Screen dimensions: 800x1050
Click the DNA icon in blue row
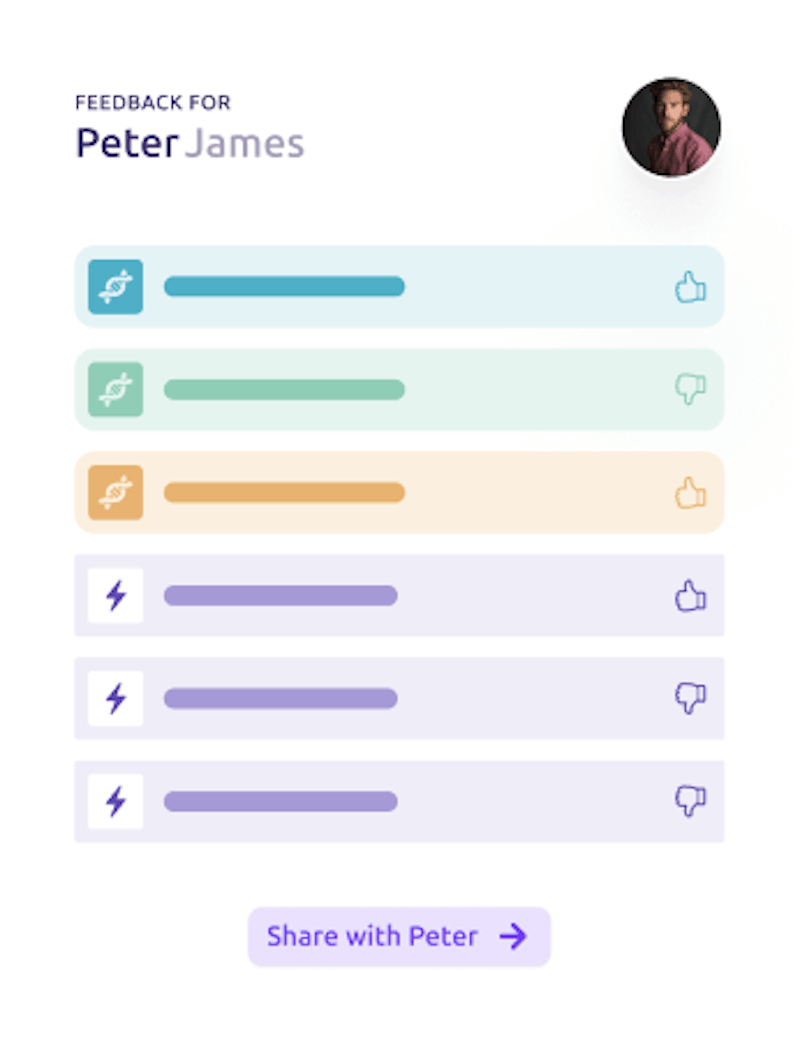(x=115, y=287)
